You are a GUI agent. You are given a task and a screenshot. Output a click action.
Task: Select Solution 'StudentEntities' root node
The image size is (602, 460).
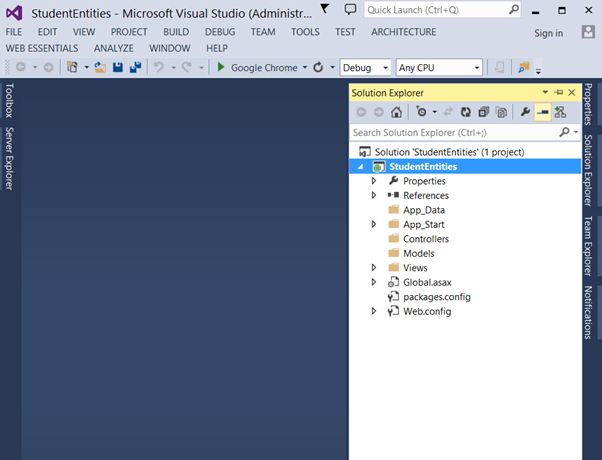449,152
